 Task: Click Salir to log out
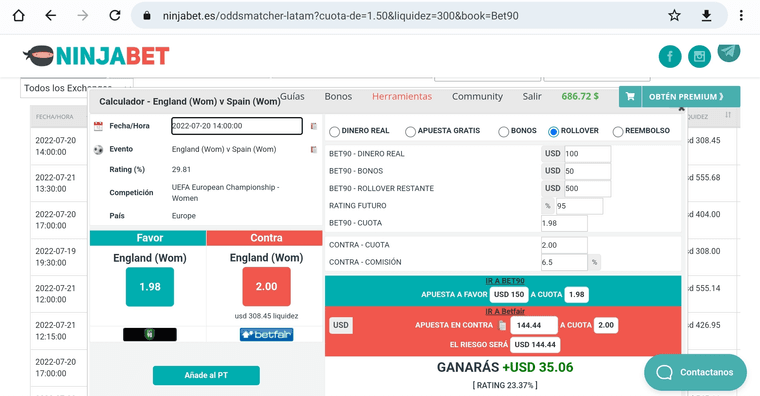tap(532, 96)
